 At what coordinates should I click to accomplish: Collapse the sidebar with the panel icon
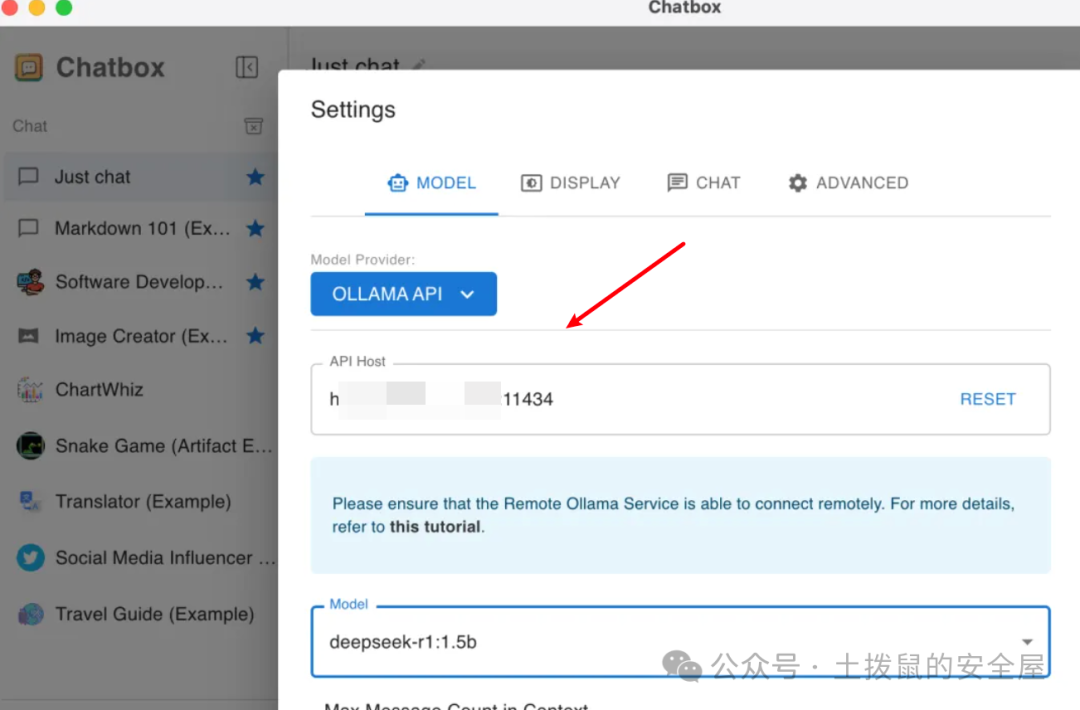(x=247, y=67)
